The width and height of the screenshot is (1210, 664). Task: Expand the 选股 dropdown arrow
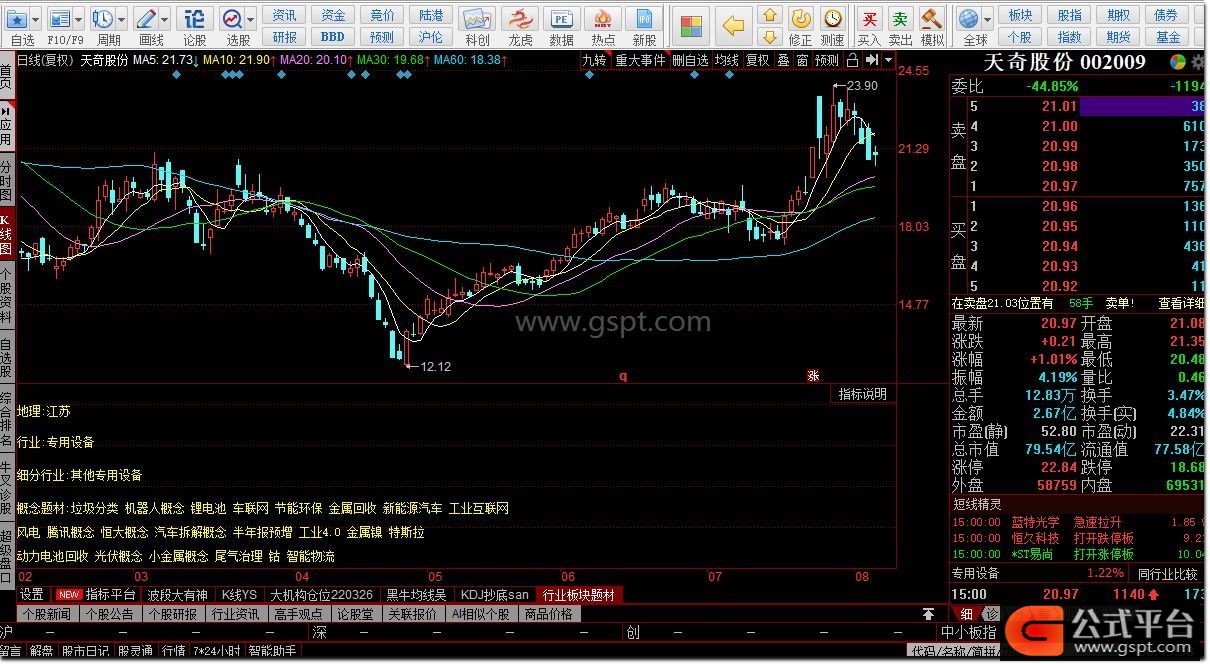pos(250,19)
